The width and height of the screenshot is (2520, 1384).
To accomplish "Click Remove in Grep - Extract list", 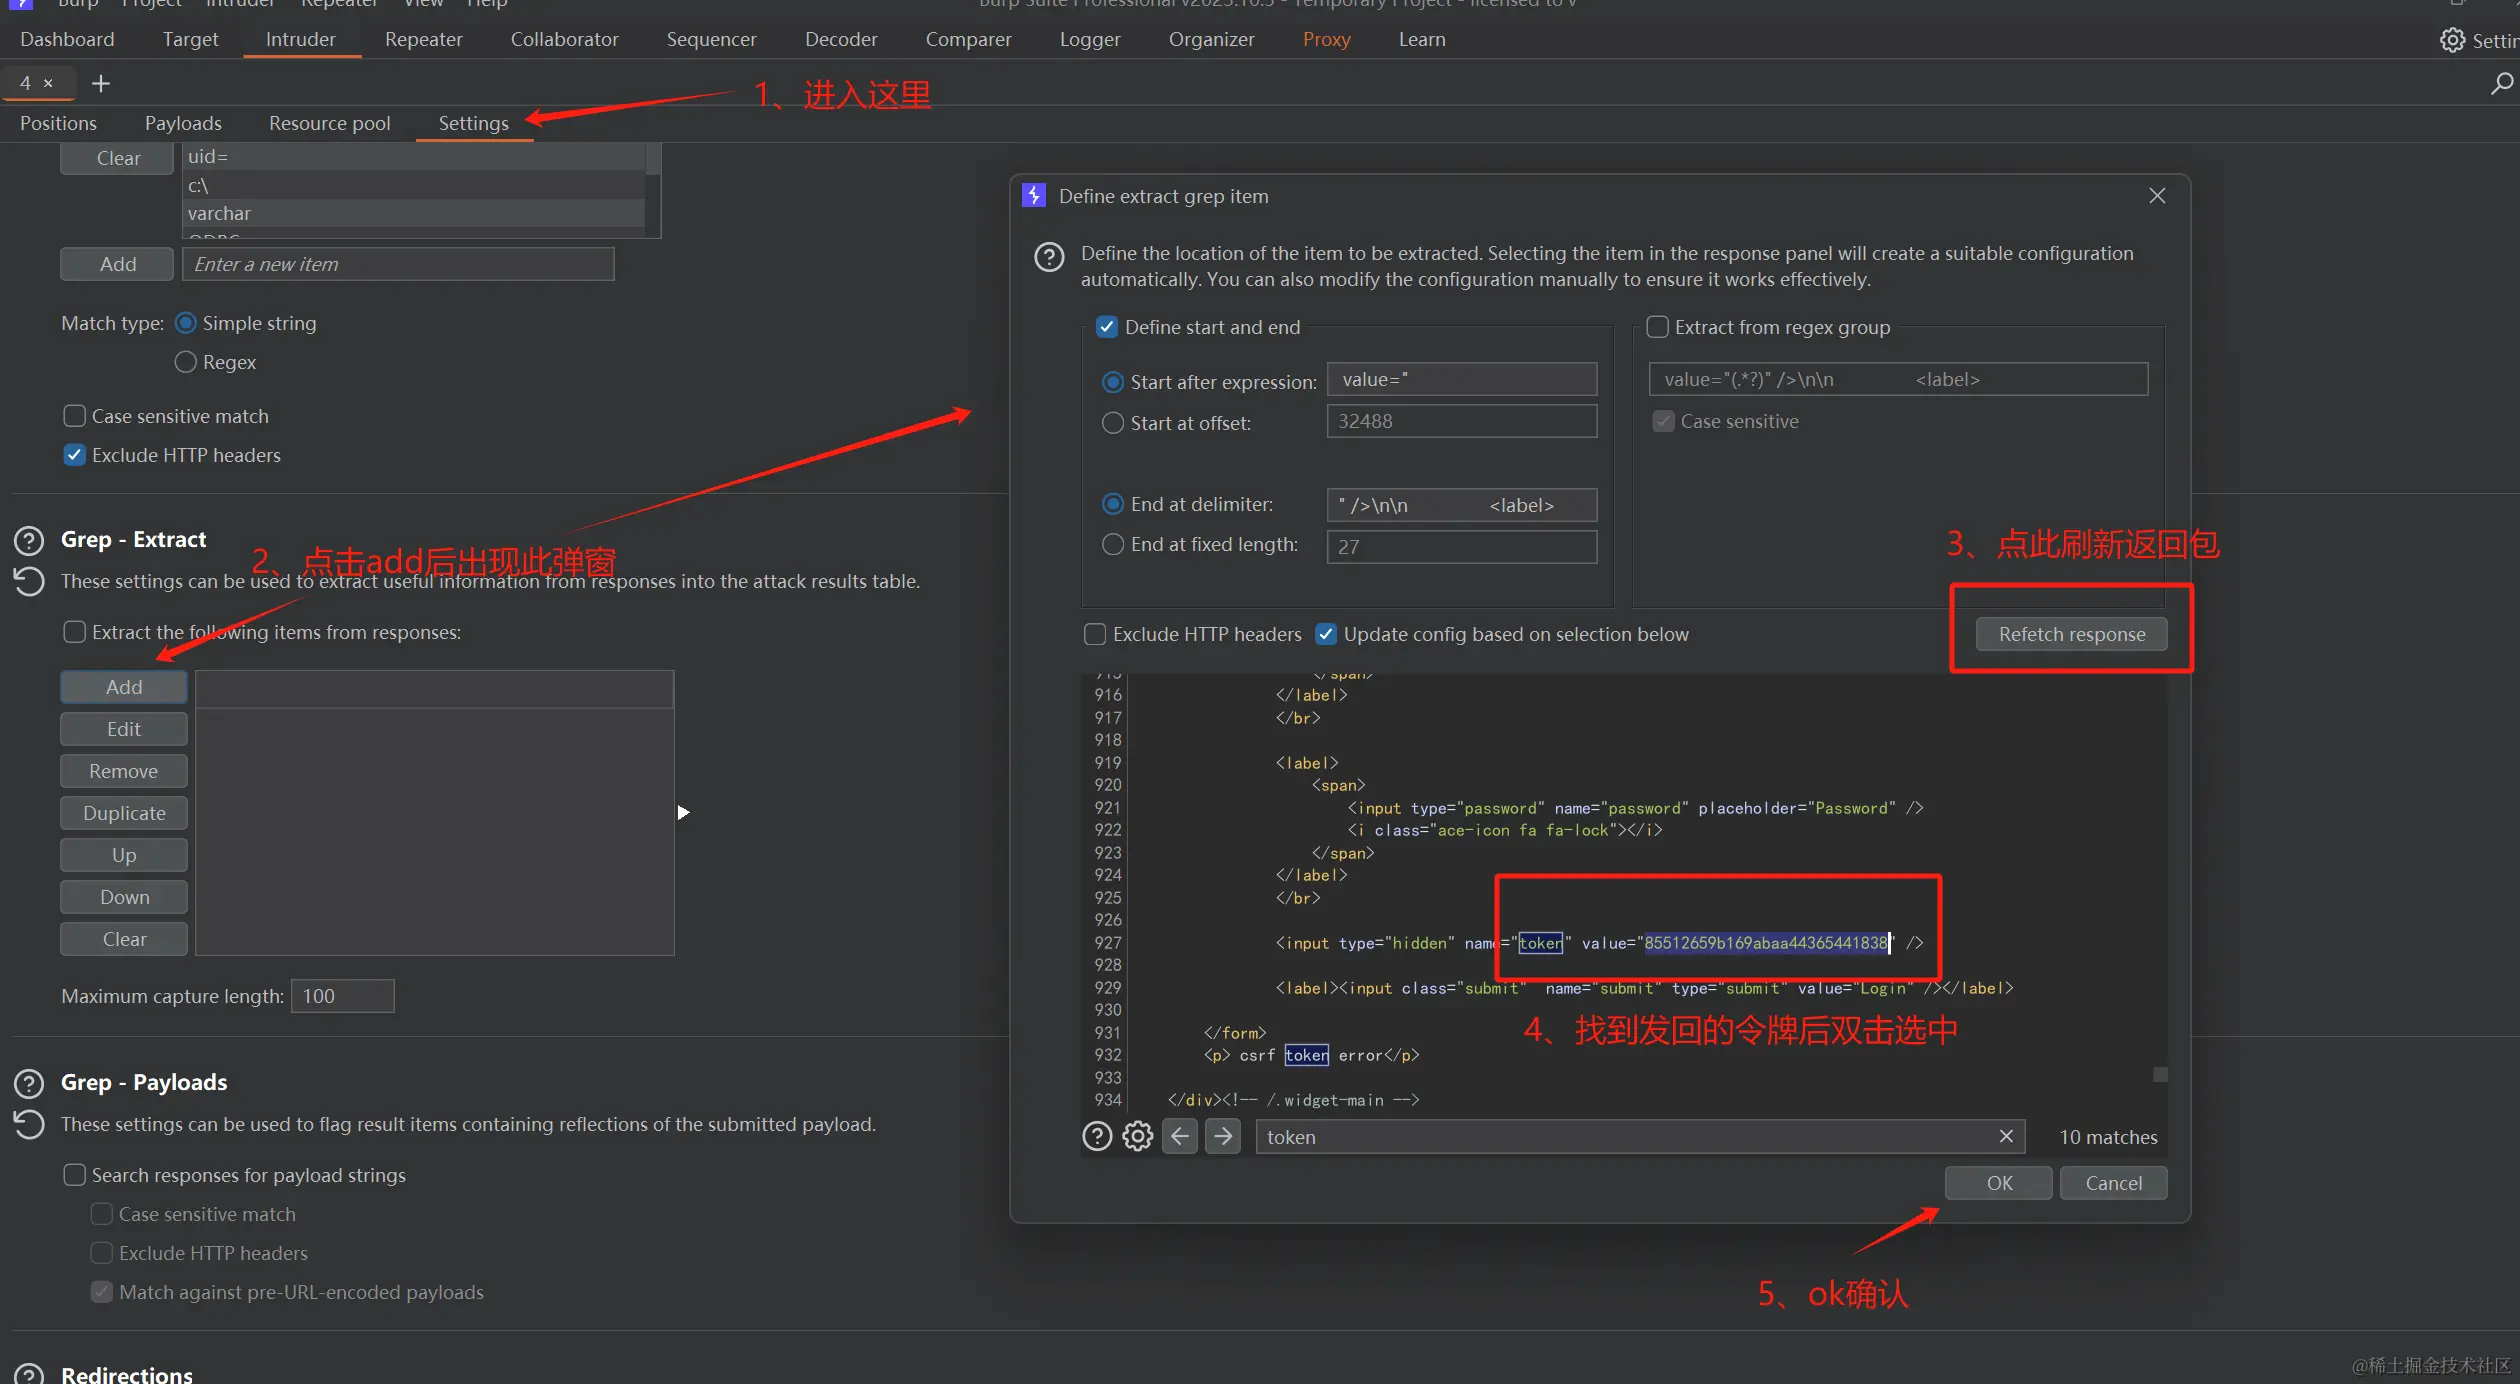I will [x=124, y=771].
